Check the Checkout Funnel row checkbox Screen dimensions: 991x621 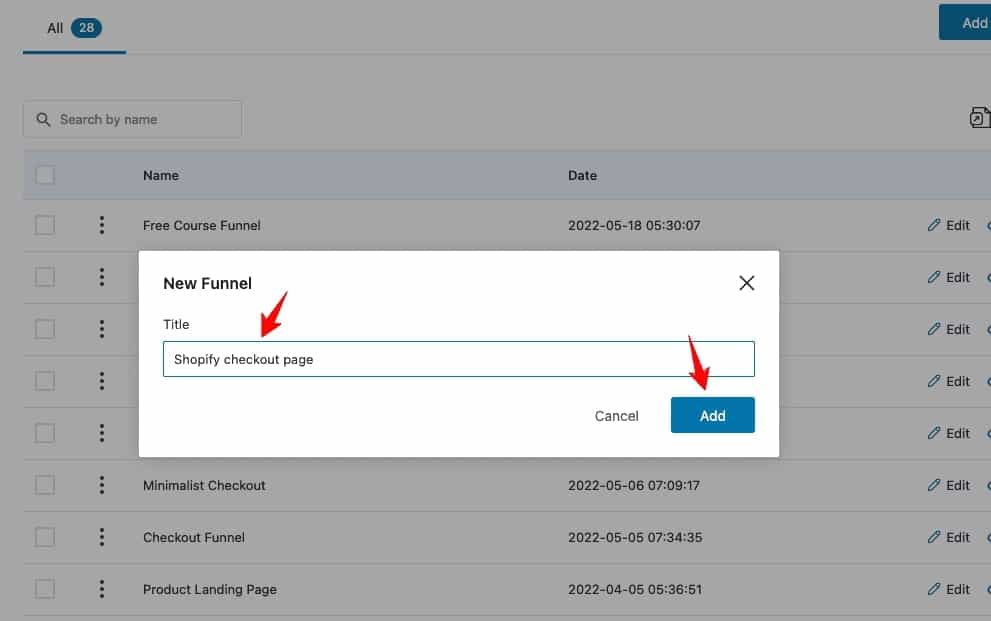pos(45,537)
